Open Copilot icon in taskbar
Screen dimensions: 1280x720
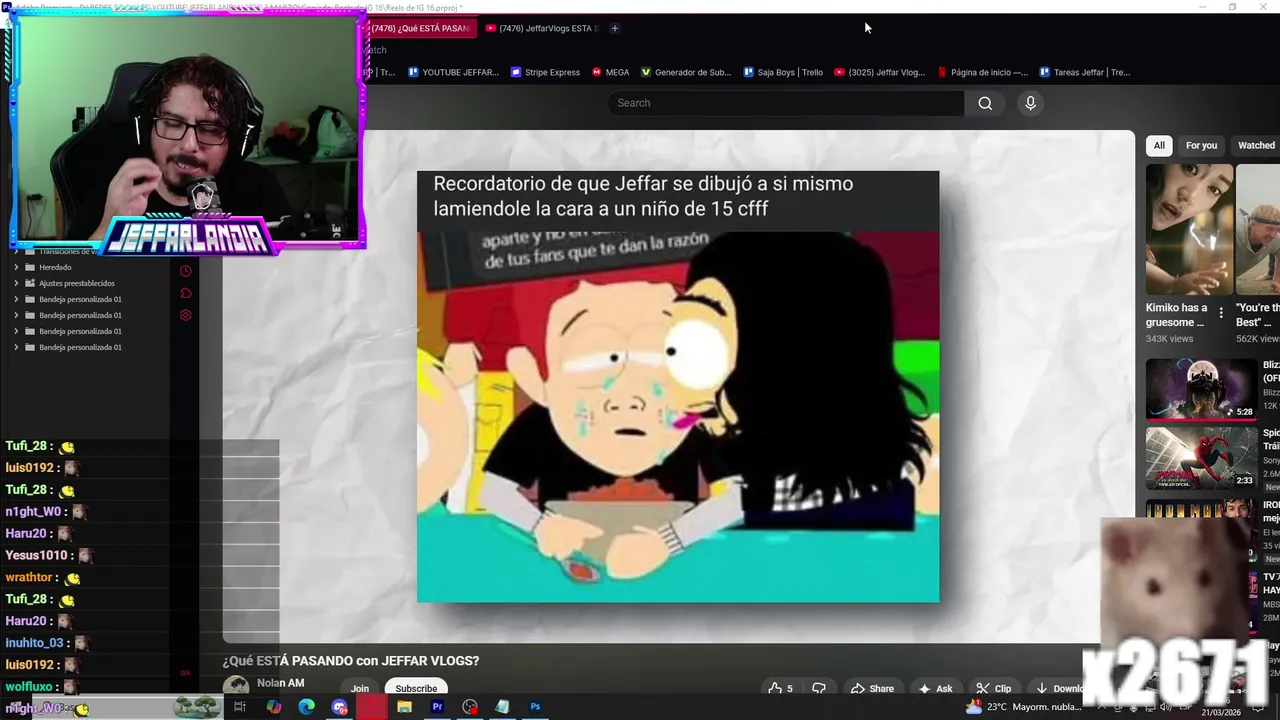click(274, 707)
